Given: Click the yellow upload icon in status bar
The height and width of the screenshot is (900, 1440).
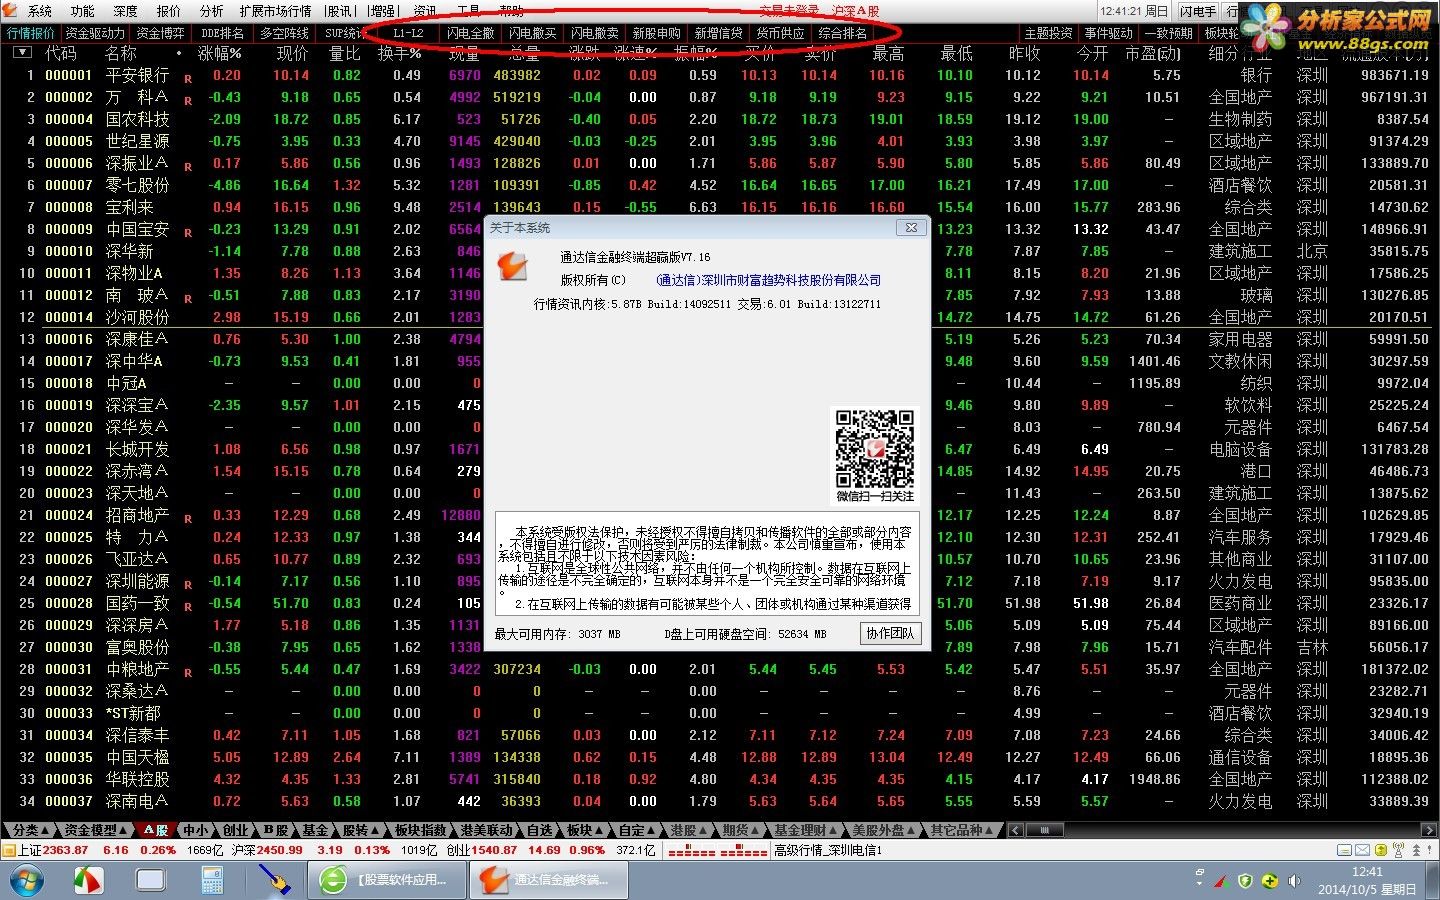Looking at the screenshot, I should point(1382,850).
